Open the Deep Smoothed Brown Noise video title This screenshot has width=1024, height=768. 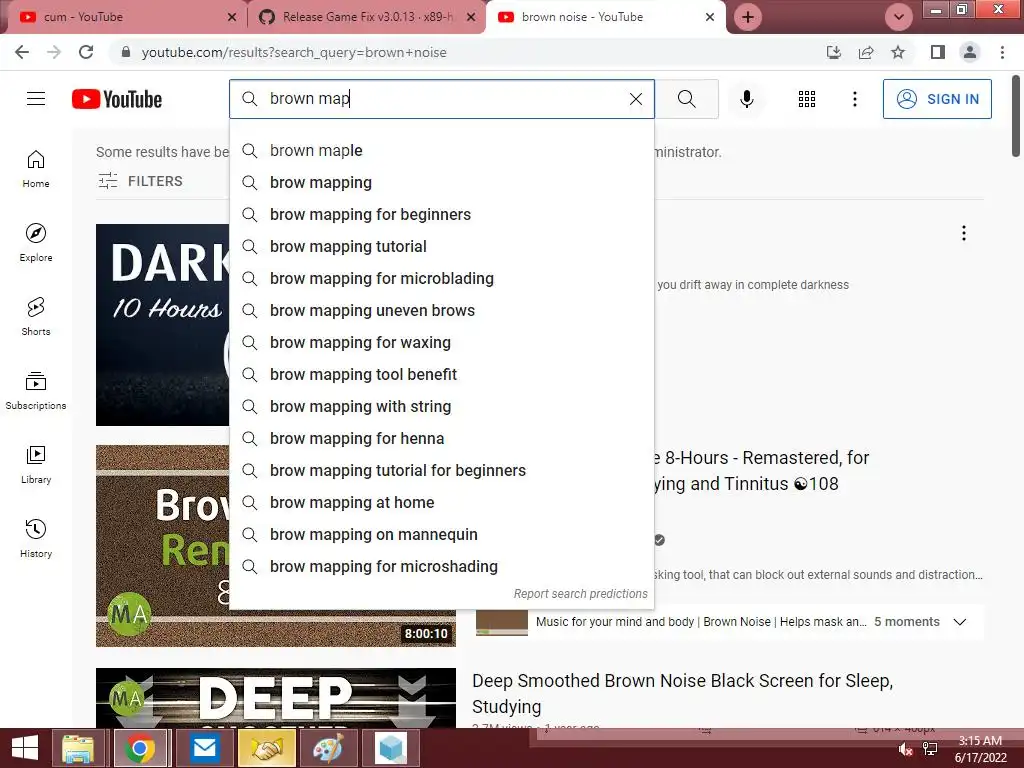click(682, 694)
